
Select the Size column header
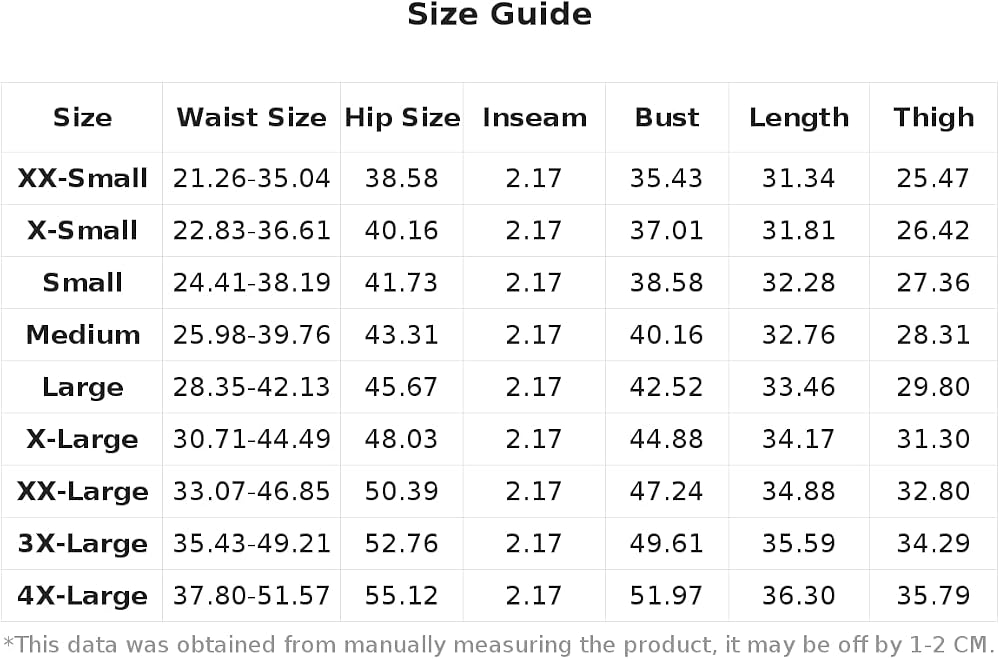(x=82, y=118)
